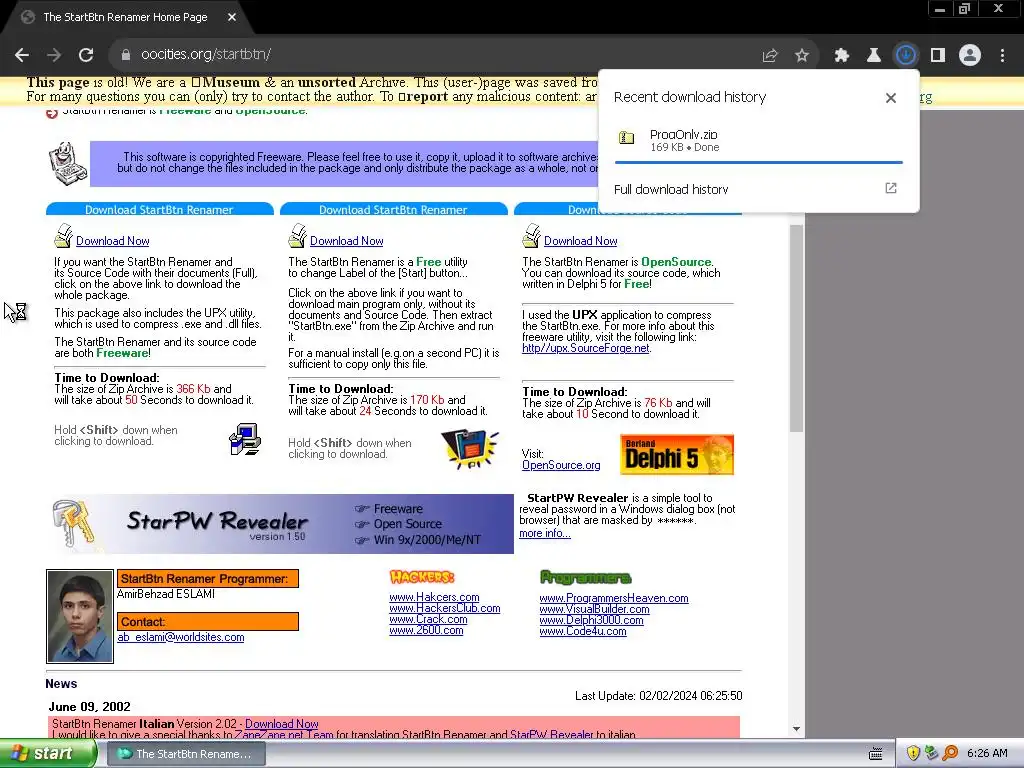Toggle the downloads toolbar icon
This screenshot has height=768, width=1024.
[x=906, y=55]
